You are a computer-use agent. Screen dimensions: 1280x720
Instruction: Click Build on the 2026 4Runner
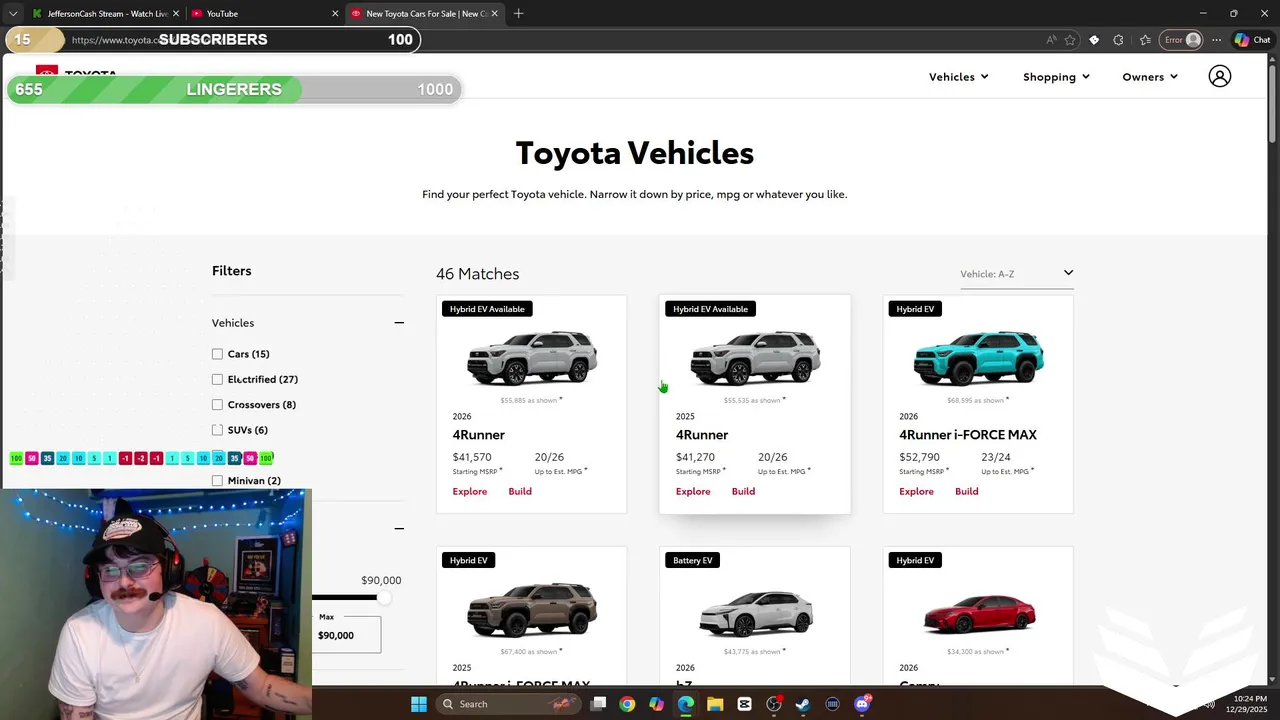520,491
